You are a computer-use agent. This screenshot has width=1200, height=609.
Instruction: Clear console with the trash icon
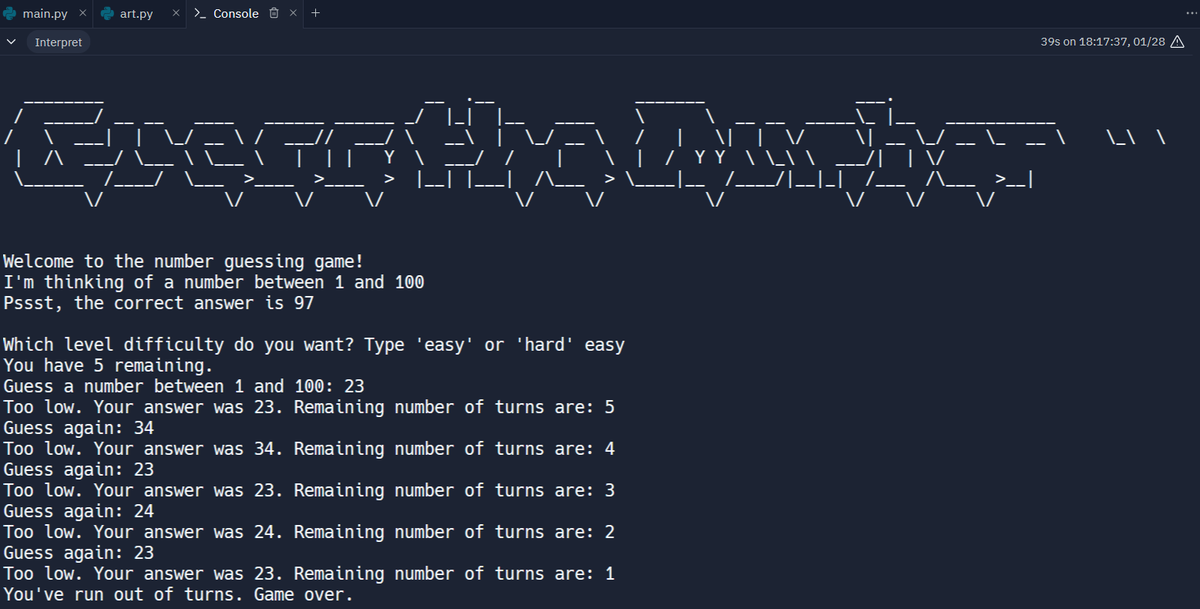(x=274, y=14)
